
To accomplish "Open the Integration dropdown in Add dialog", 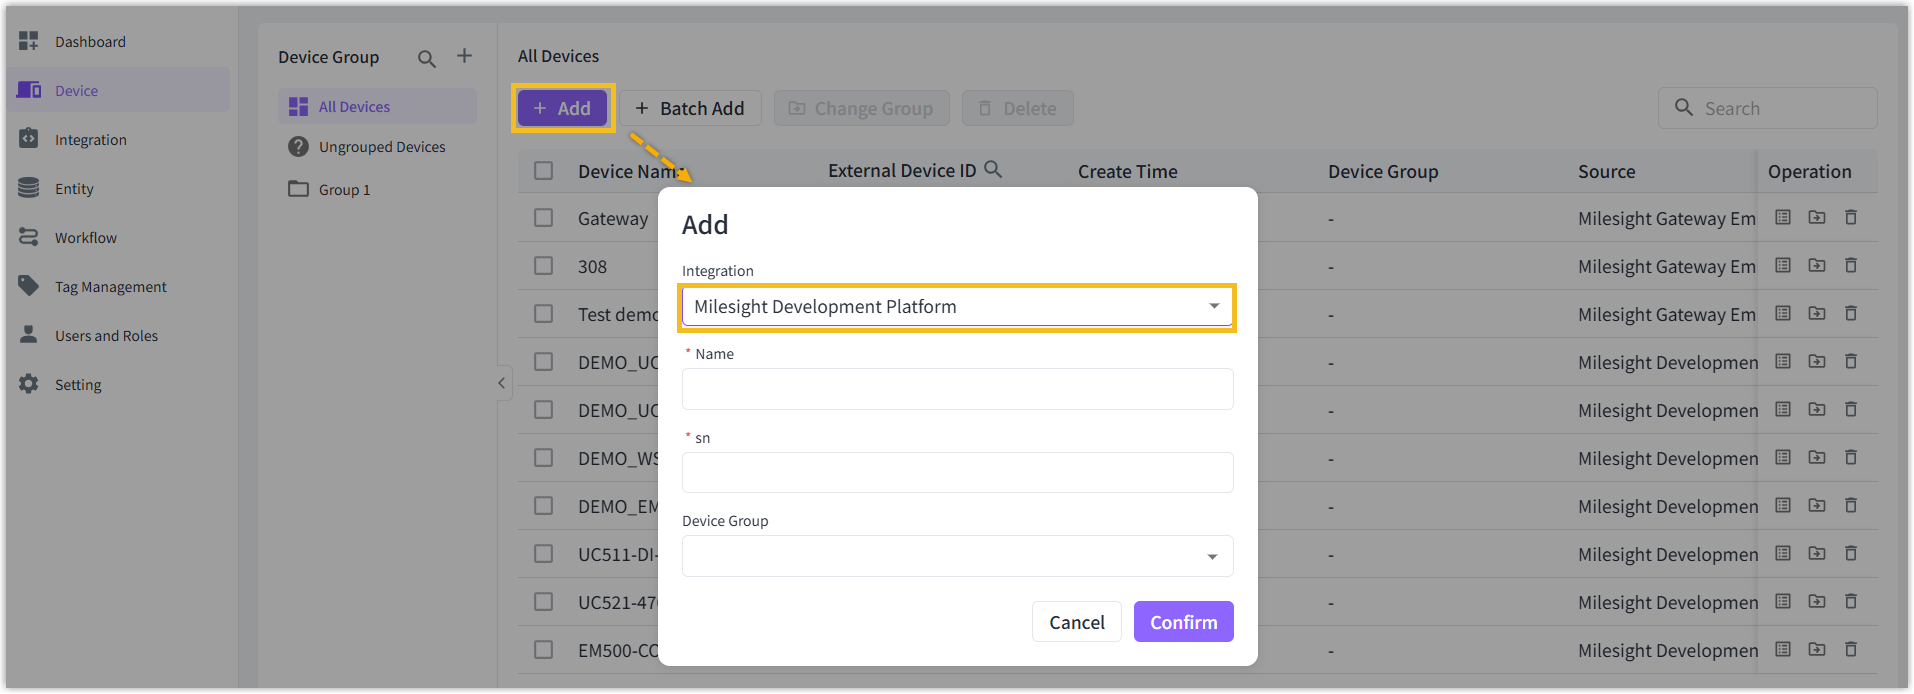I will [957, 307].
